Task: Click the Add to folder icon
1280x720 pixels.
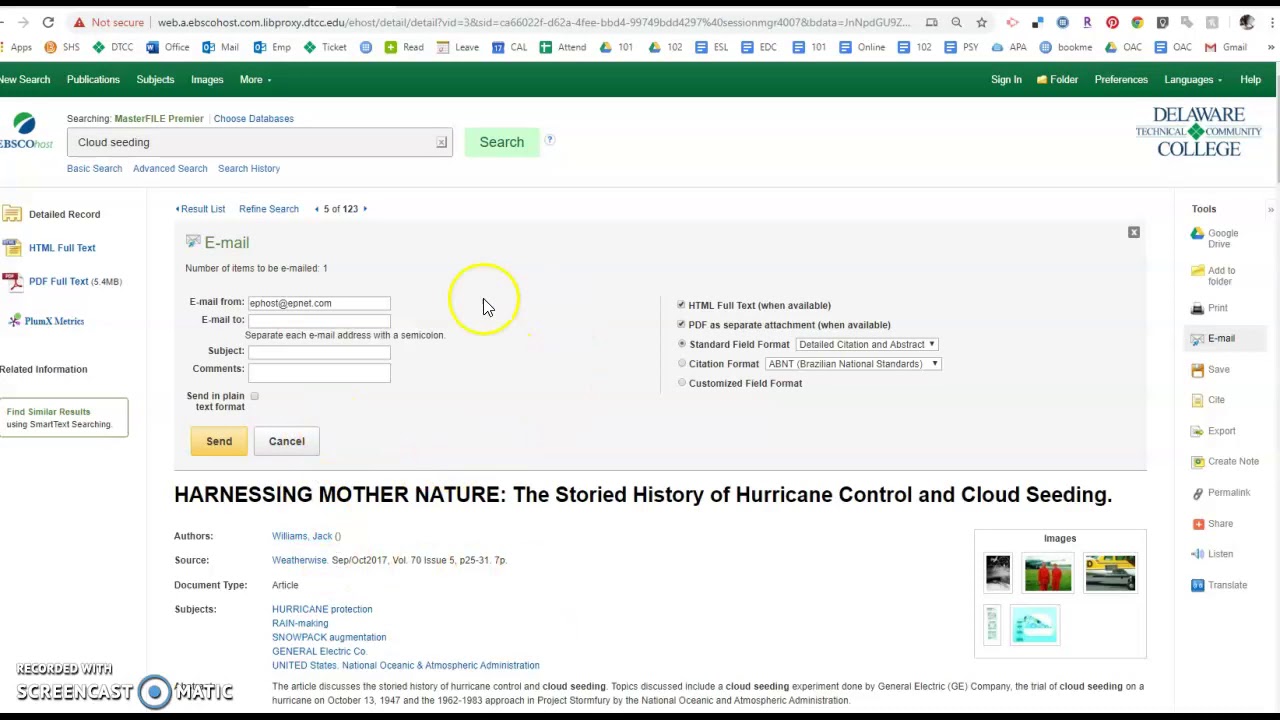Action: click(x=1197, y=271)
